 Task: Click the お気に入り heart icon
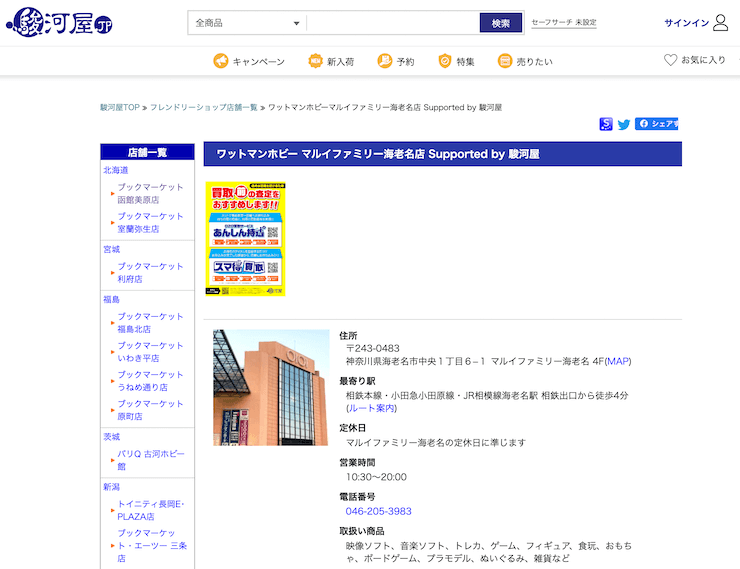(x=670, y=60)
